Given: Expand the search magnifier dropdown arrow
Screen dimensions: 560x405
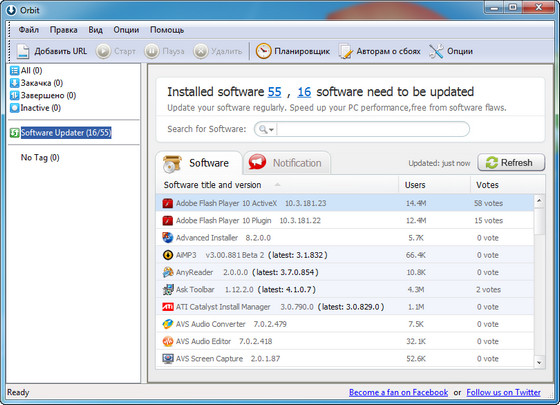Looking at the screenshot, I should tap(271, 130).
